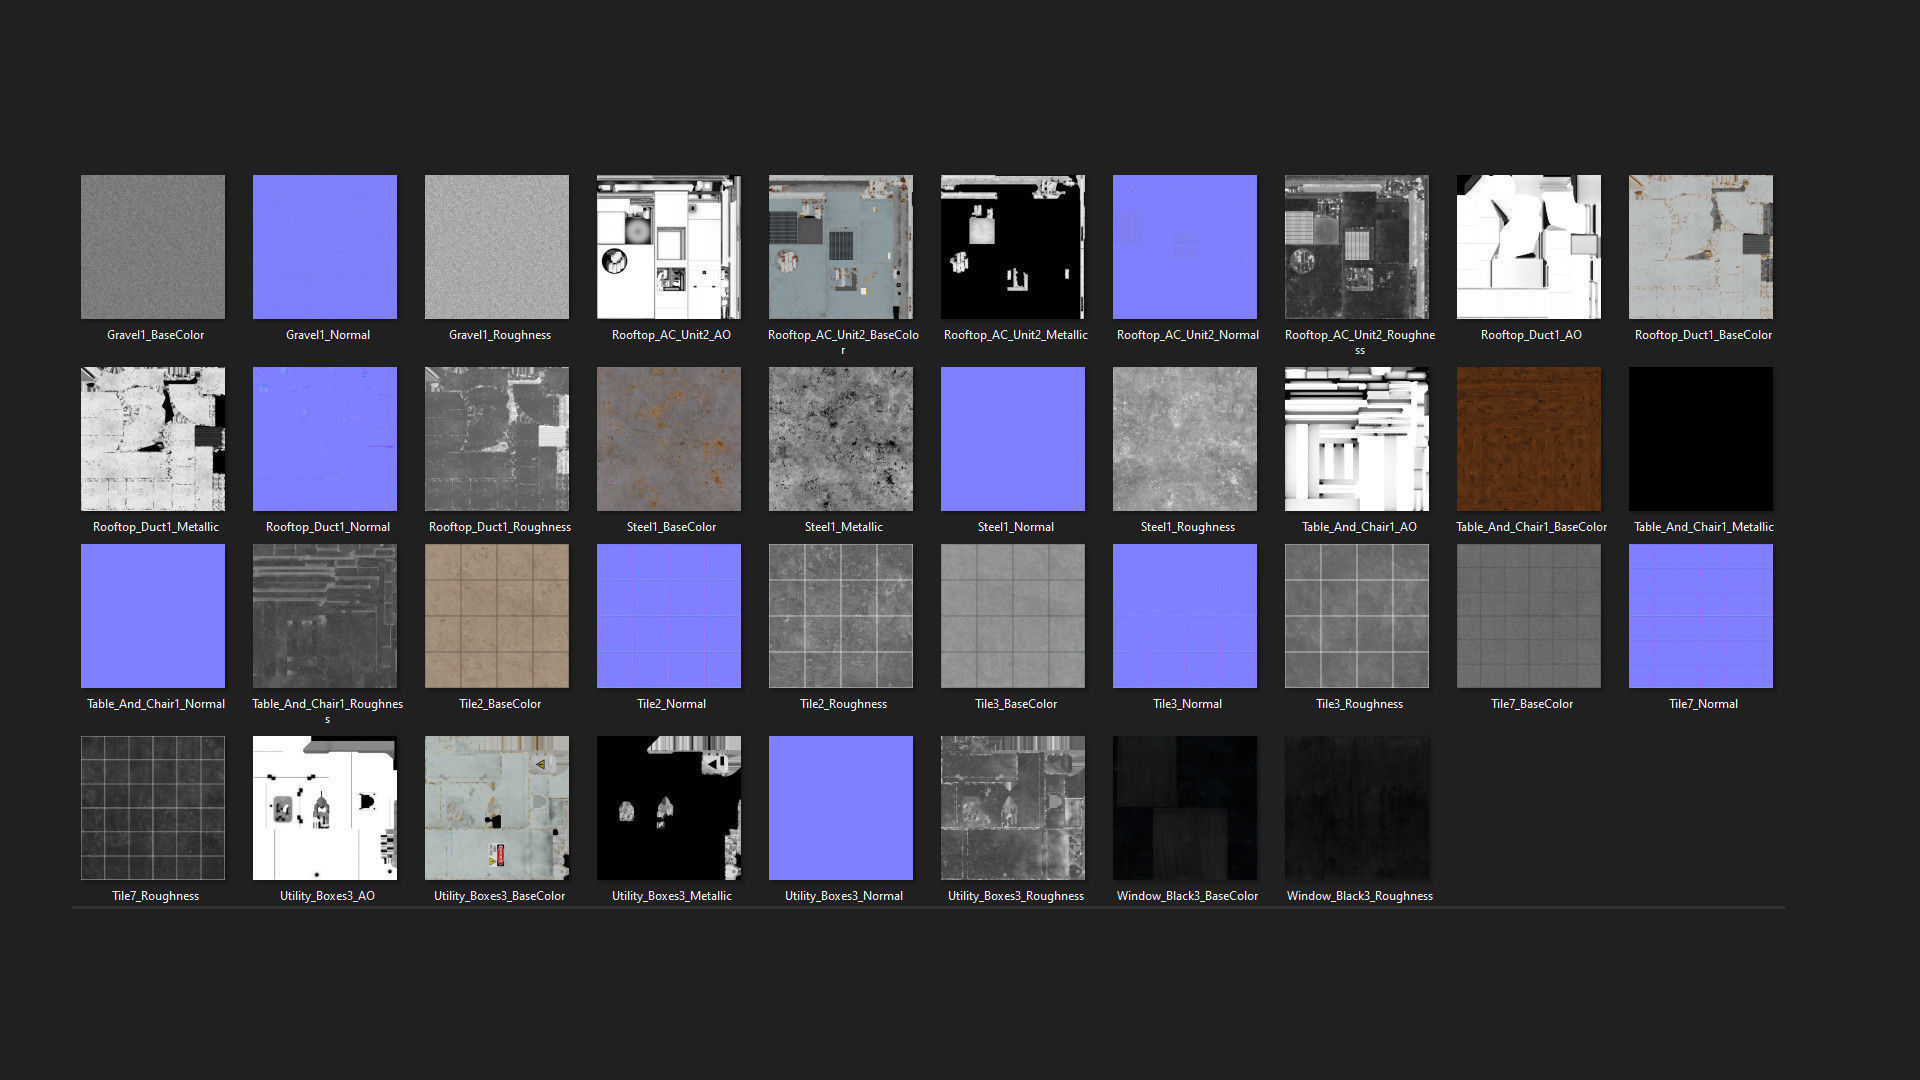Select the Tile3_Roughness grid texture
The width and height of the screenshot is (1920, 1080).
pyautogui.click(x=1357, y=616)
